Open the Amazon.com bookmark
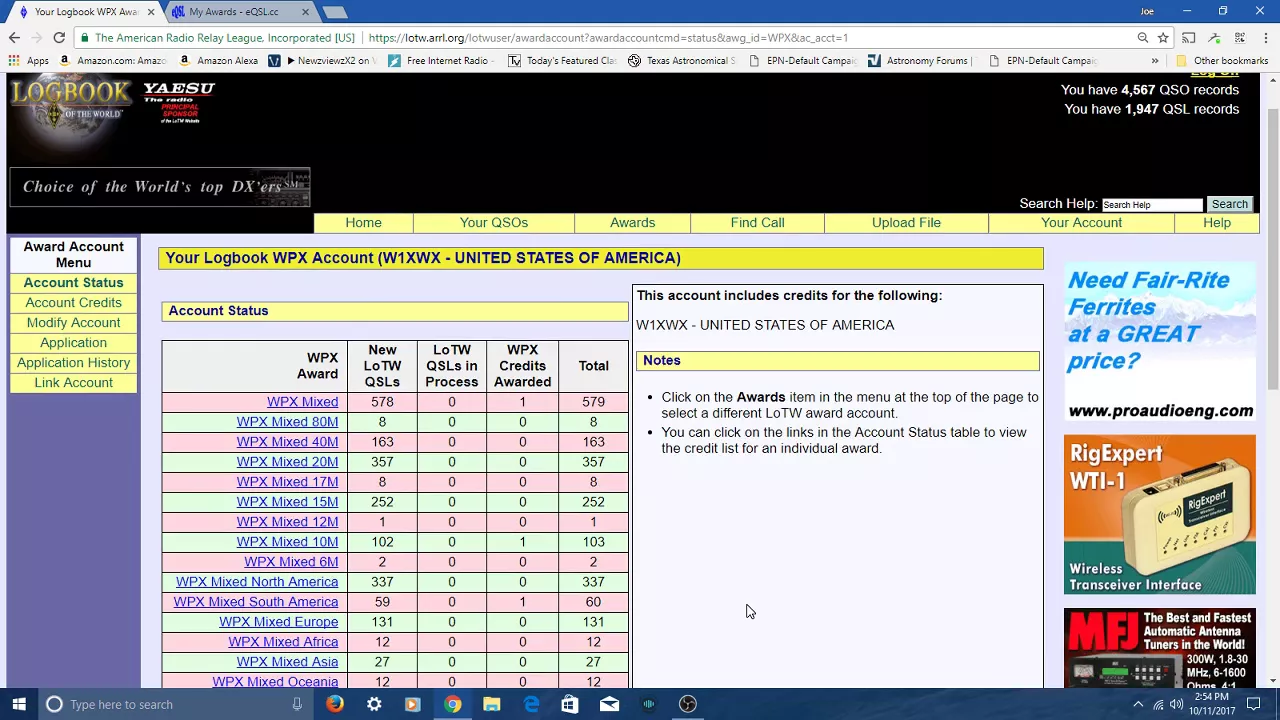 tap(111, 61)
